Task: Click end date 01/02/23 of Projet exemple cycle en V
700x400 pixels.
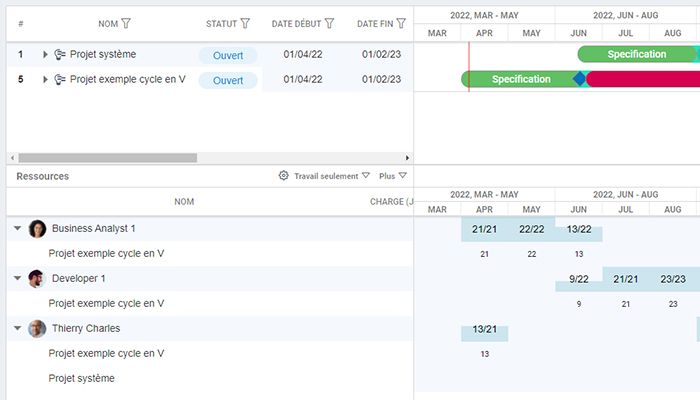Action: [381, 79]
